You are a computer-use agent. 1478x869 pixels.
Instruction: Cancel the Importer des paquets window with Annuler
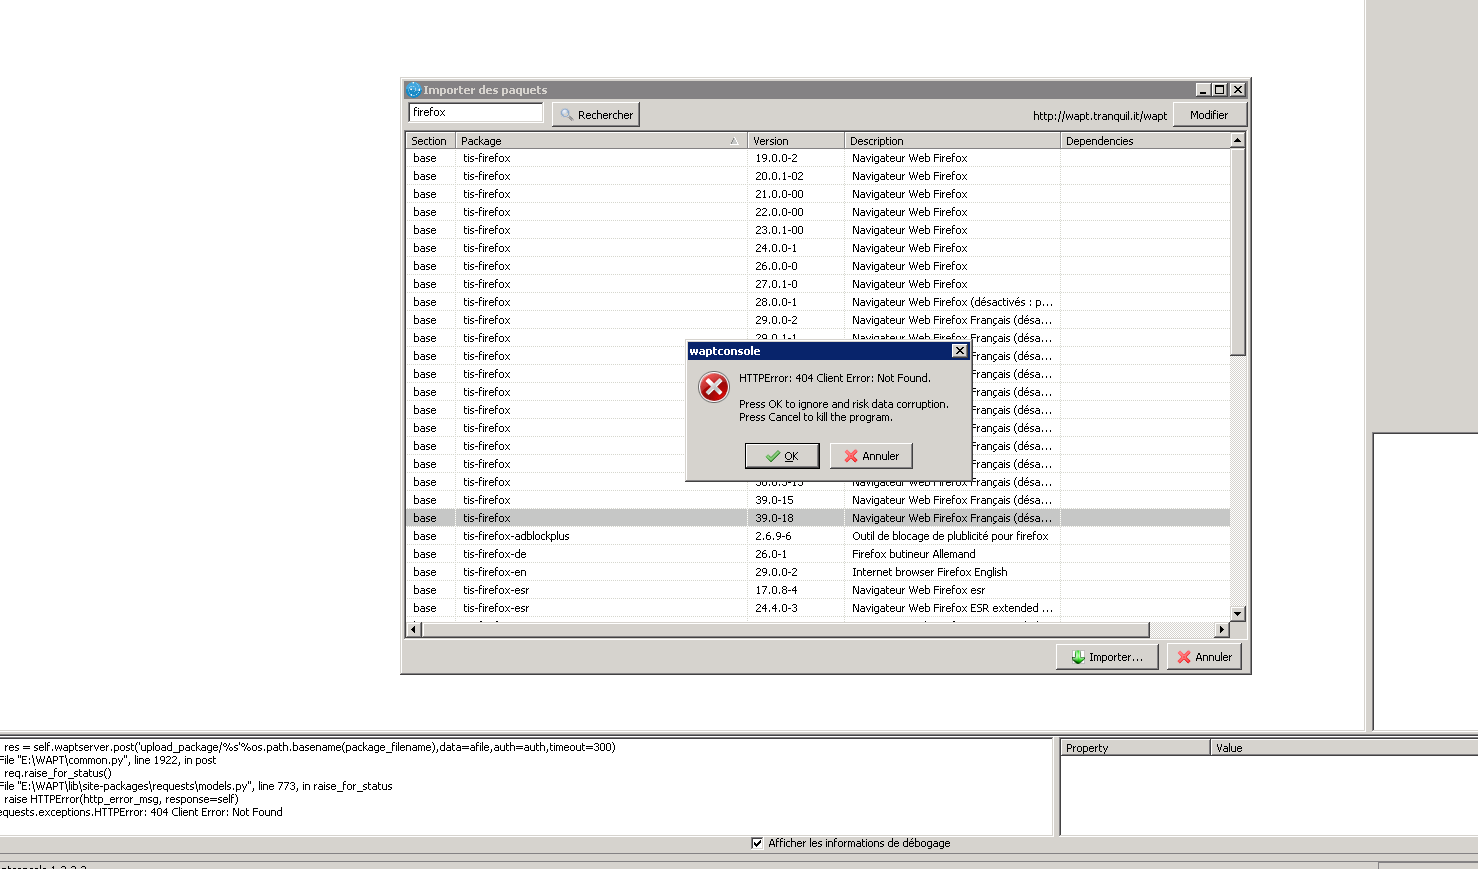[x=1204, y=657]
